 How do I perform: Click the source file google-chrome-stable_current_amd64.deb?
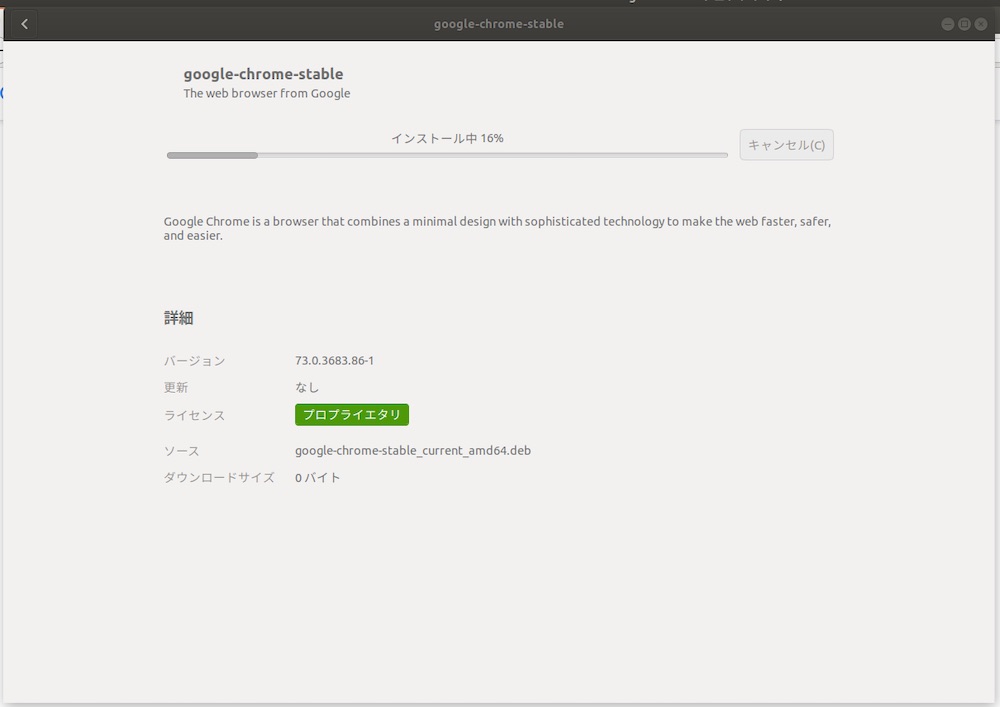413,451
